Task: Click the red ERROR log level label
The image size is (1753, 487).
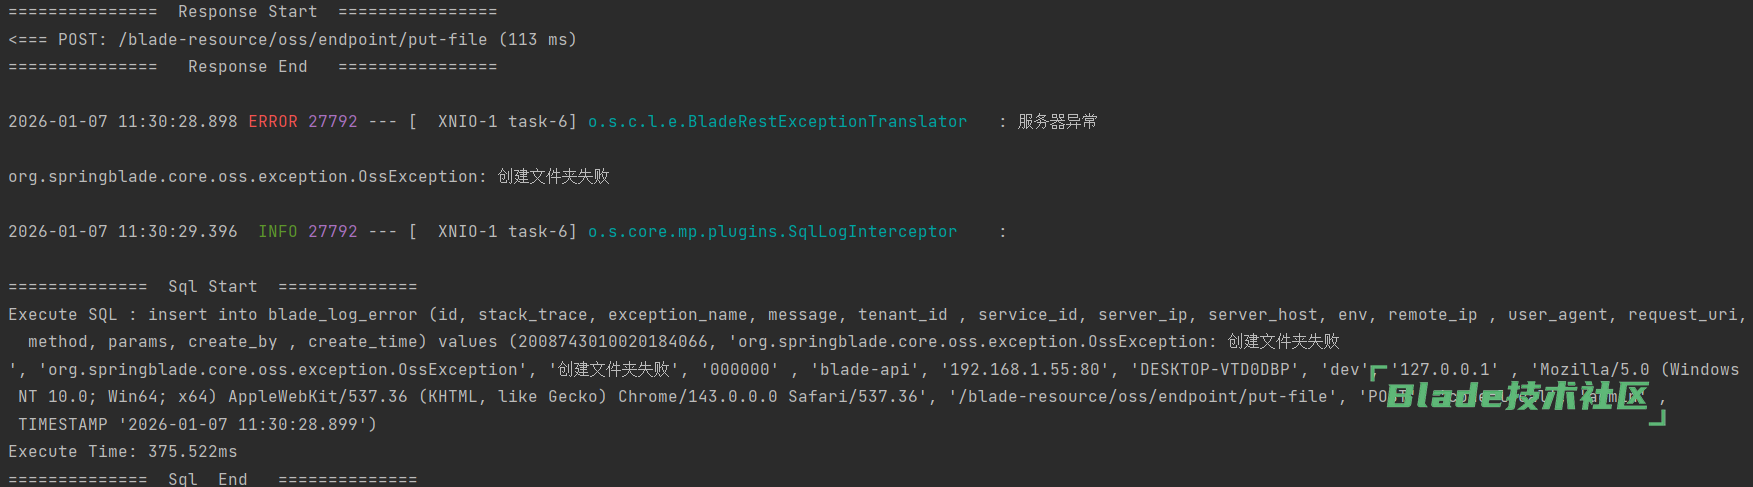Action: pos(273,122)
